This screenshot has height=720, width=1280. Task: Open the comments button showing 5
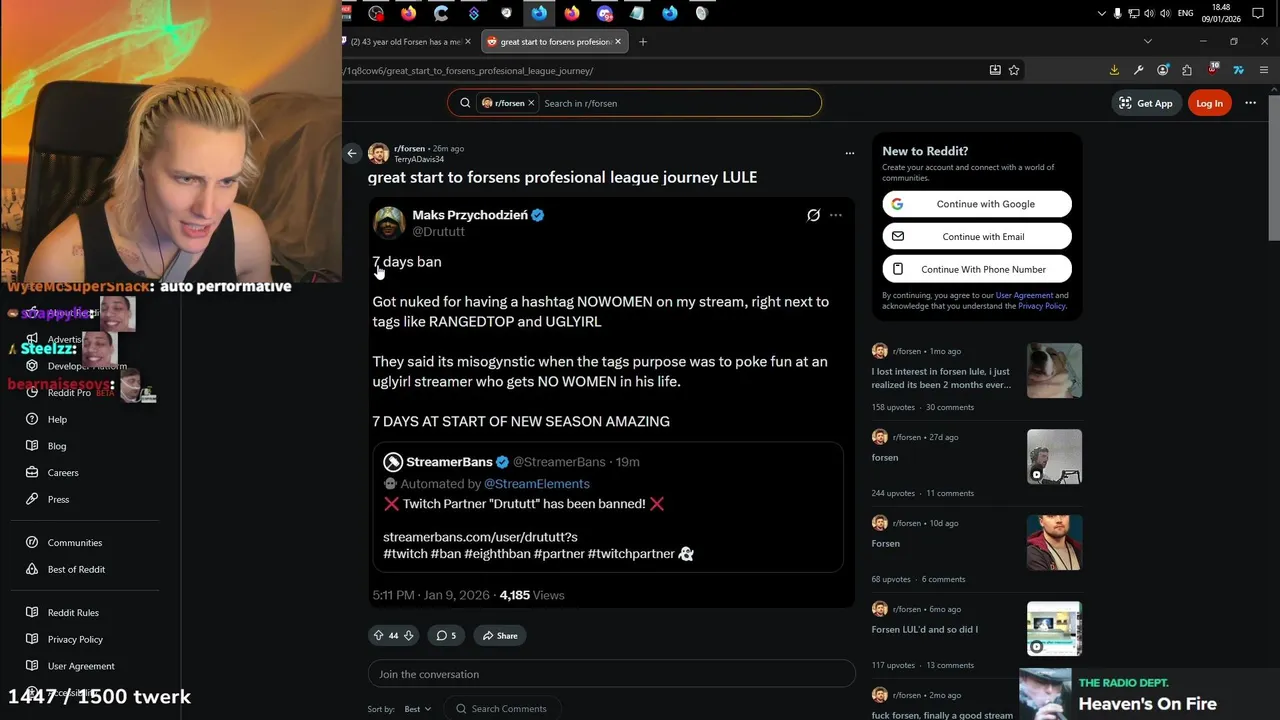[x=446, y=635]
